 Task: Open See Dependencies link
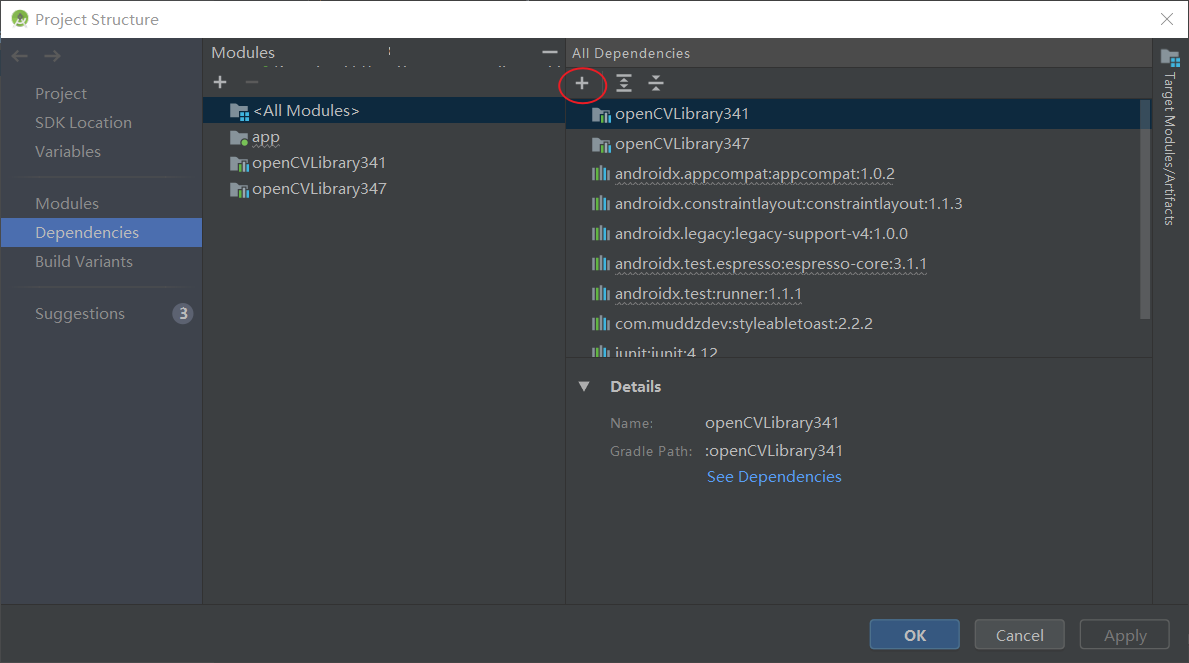pyautogui.click(x=774, y=476)
